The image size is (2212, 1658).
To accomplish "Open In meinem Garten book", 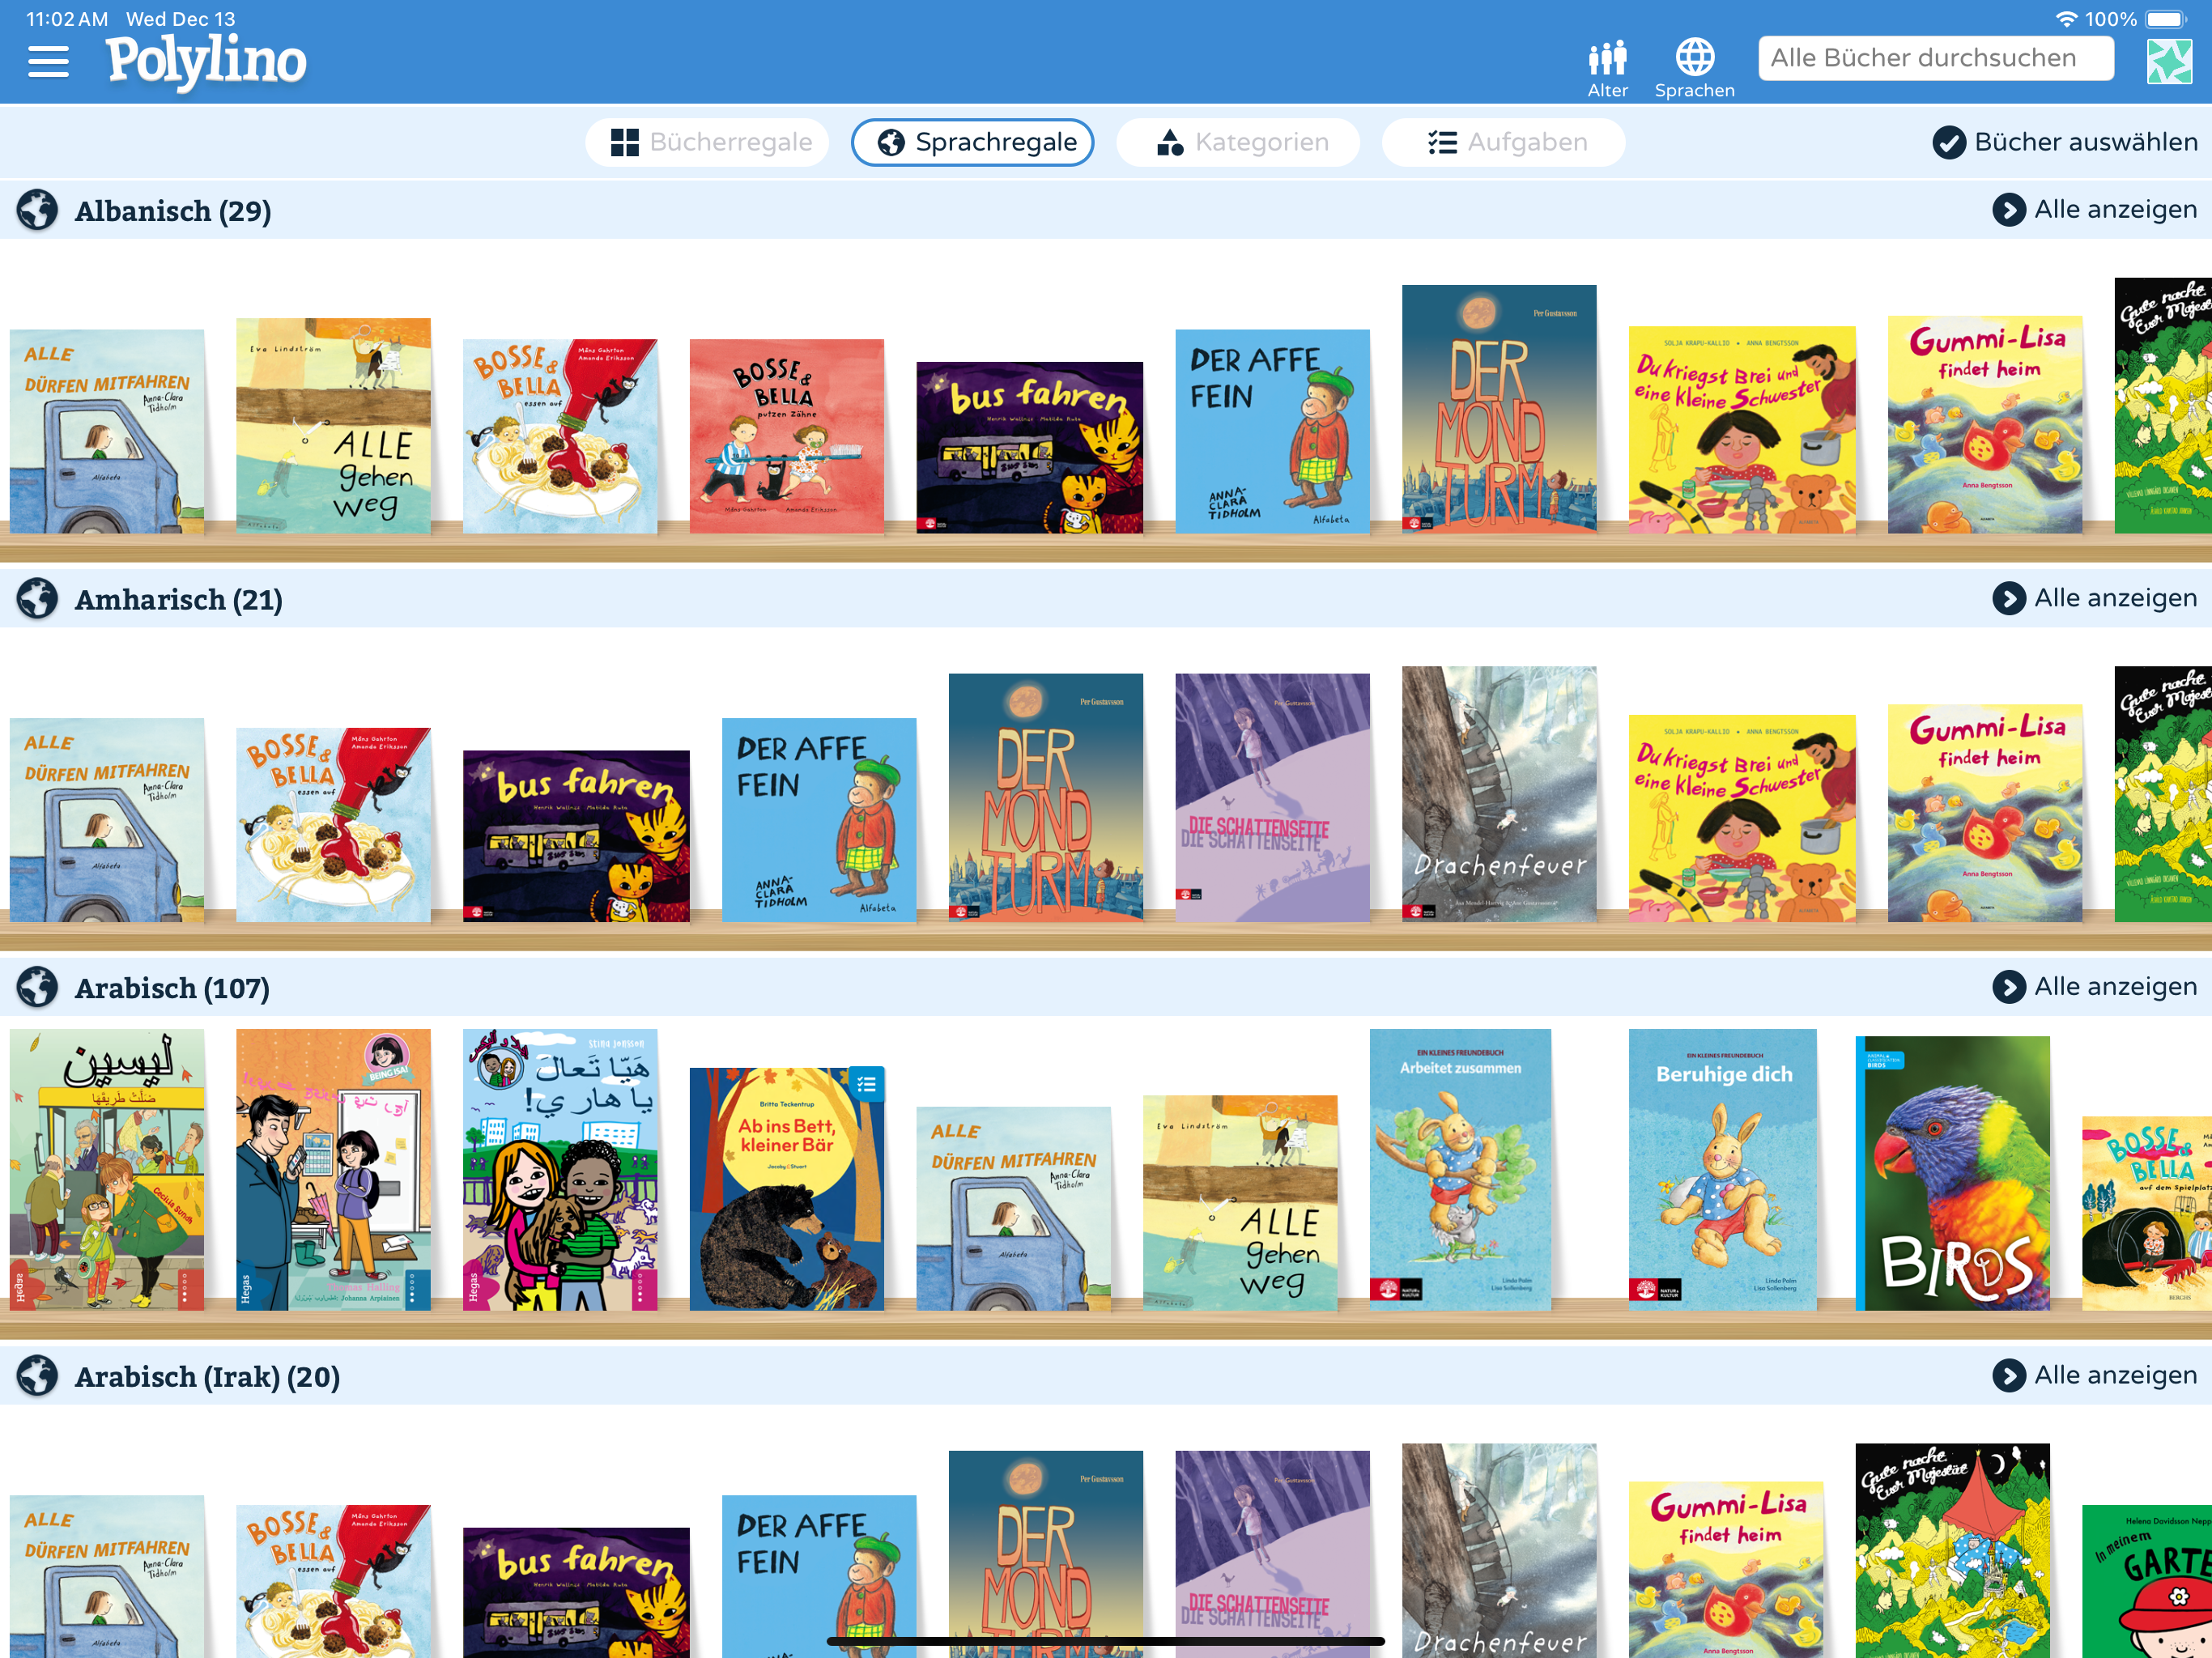I will [x=2147, y=1582].
